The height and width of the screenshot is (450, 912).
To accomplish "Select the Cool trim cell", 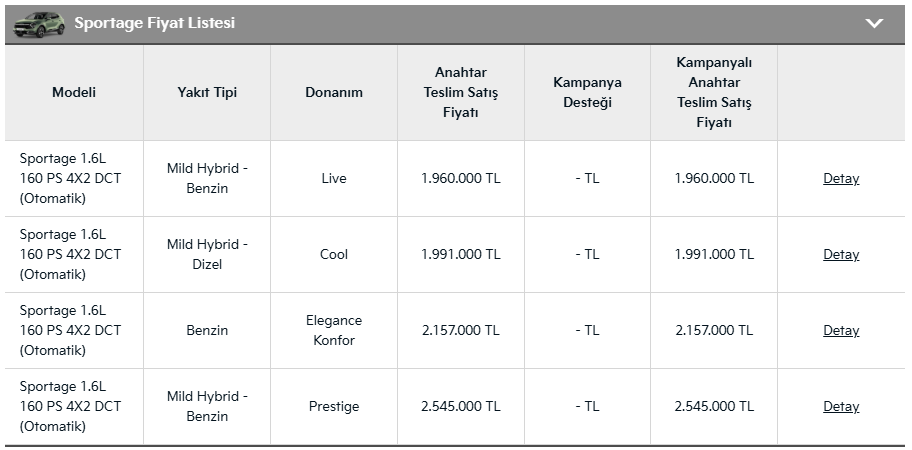I will tap(334, 255).
